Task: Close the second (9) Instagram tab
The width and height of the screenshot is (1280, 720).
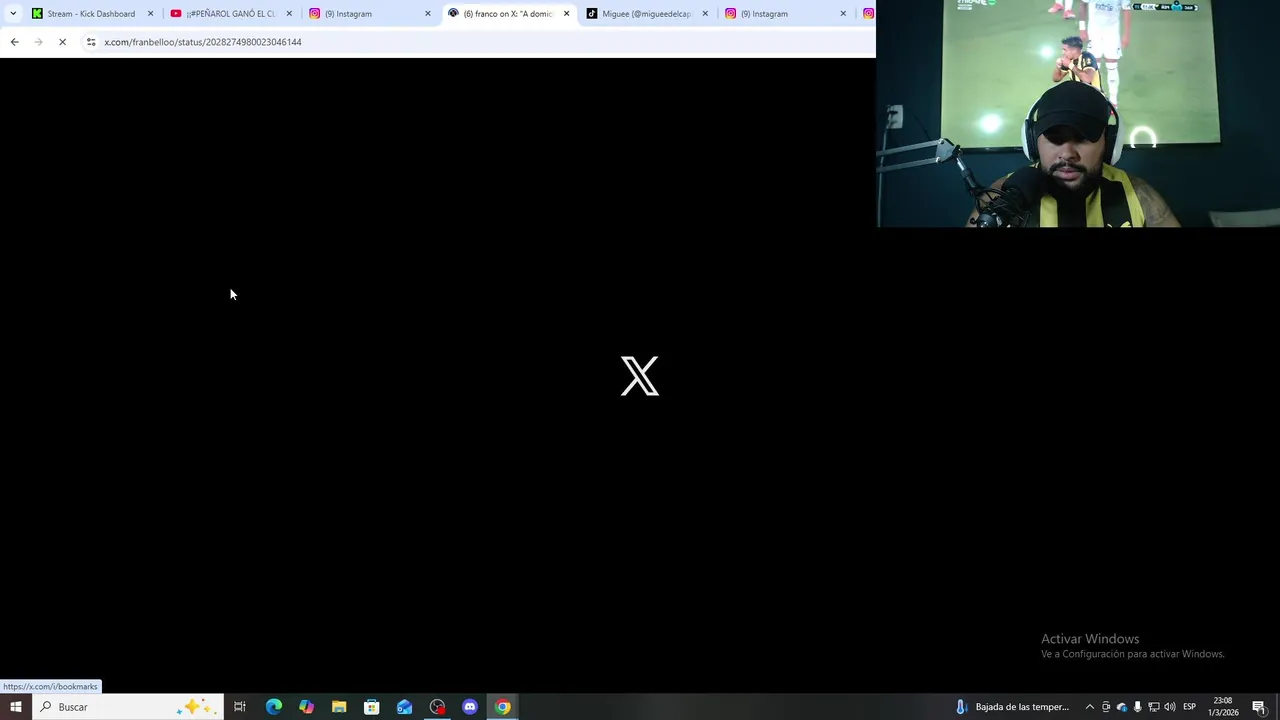Action: [x=843, y=14]
